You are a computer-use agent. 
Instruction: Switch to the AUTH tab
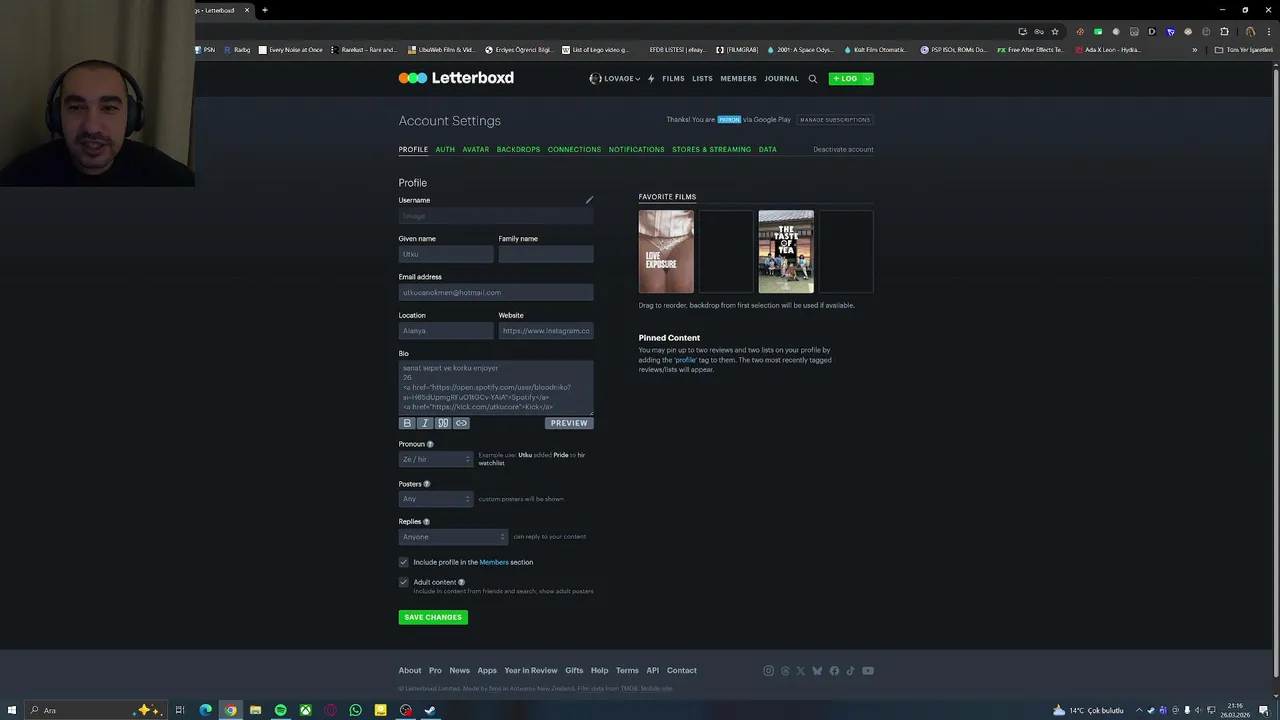point(445,149)
